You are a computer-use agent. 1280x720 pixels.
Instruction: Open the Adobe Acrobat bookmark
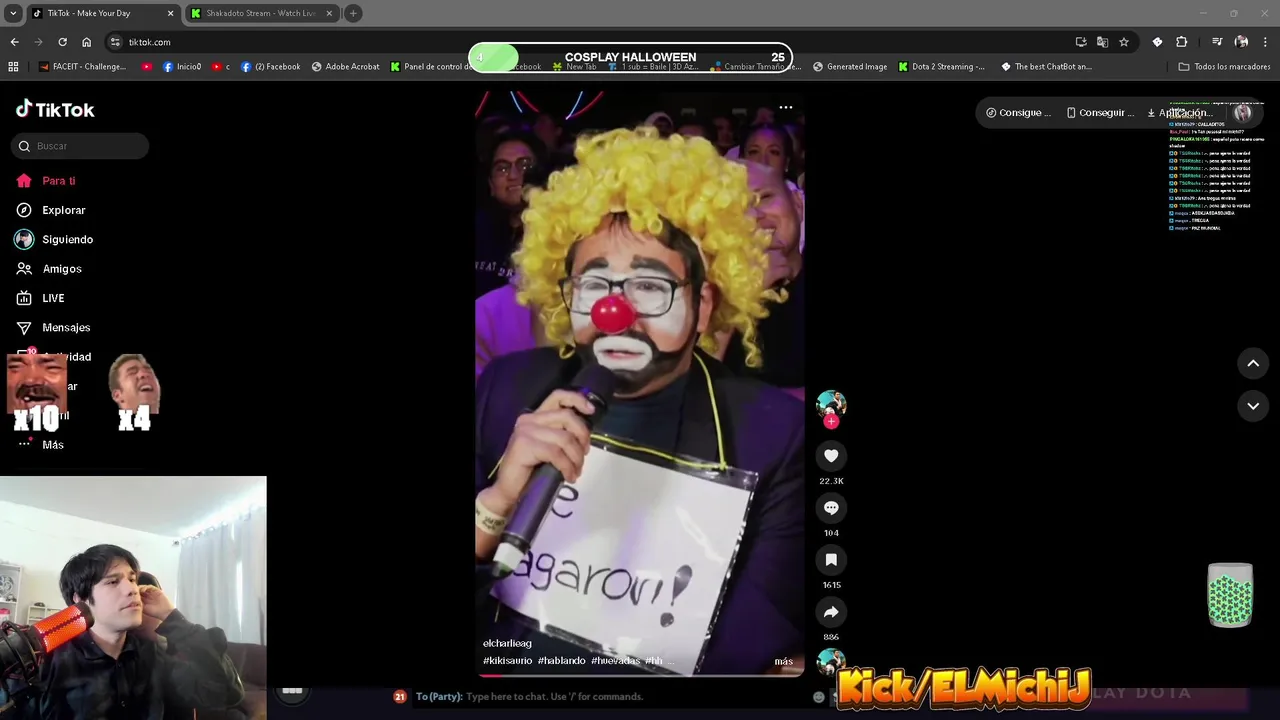coord(346,67)
